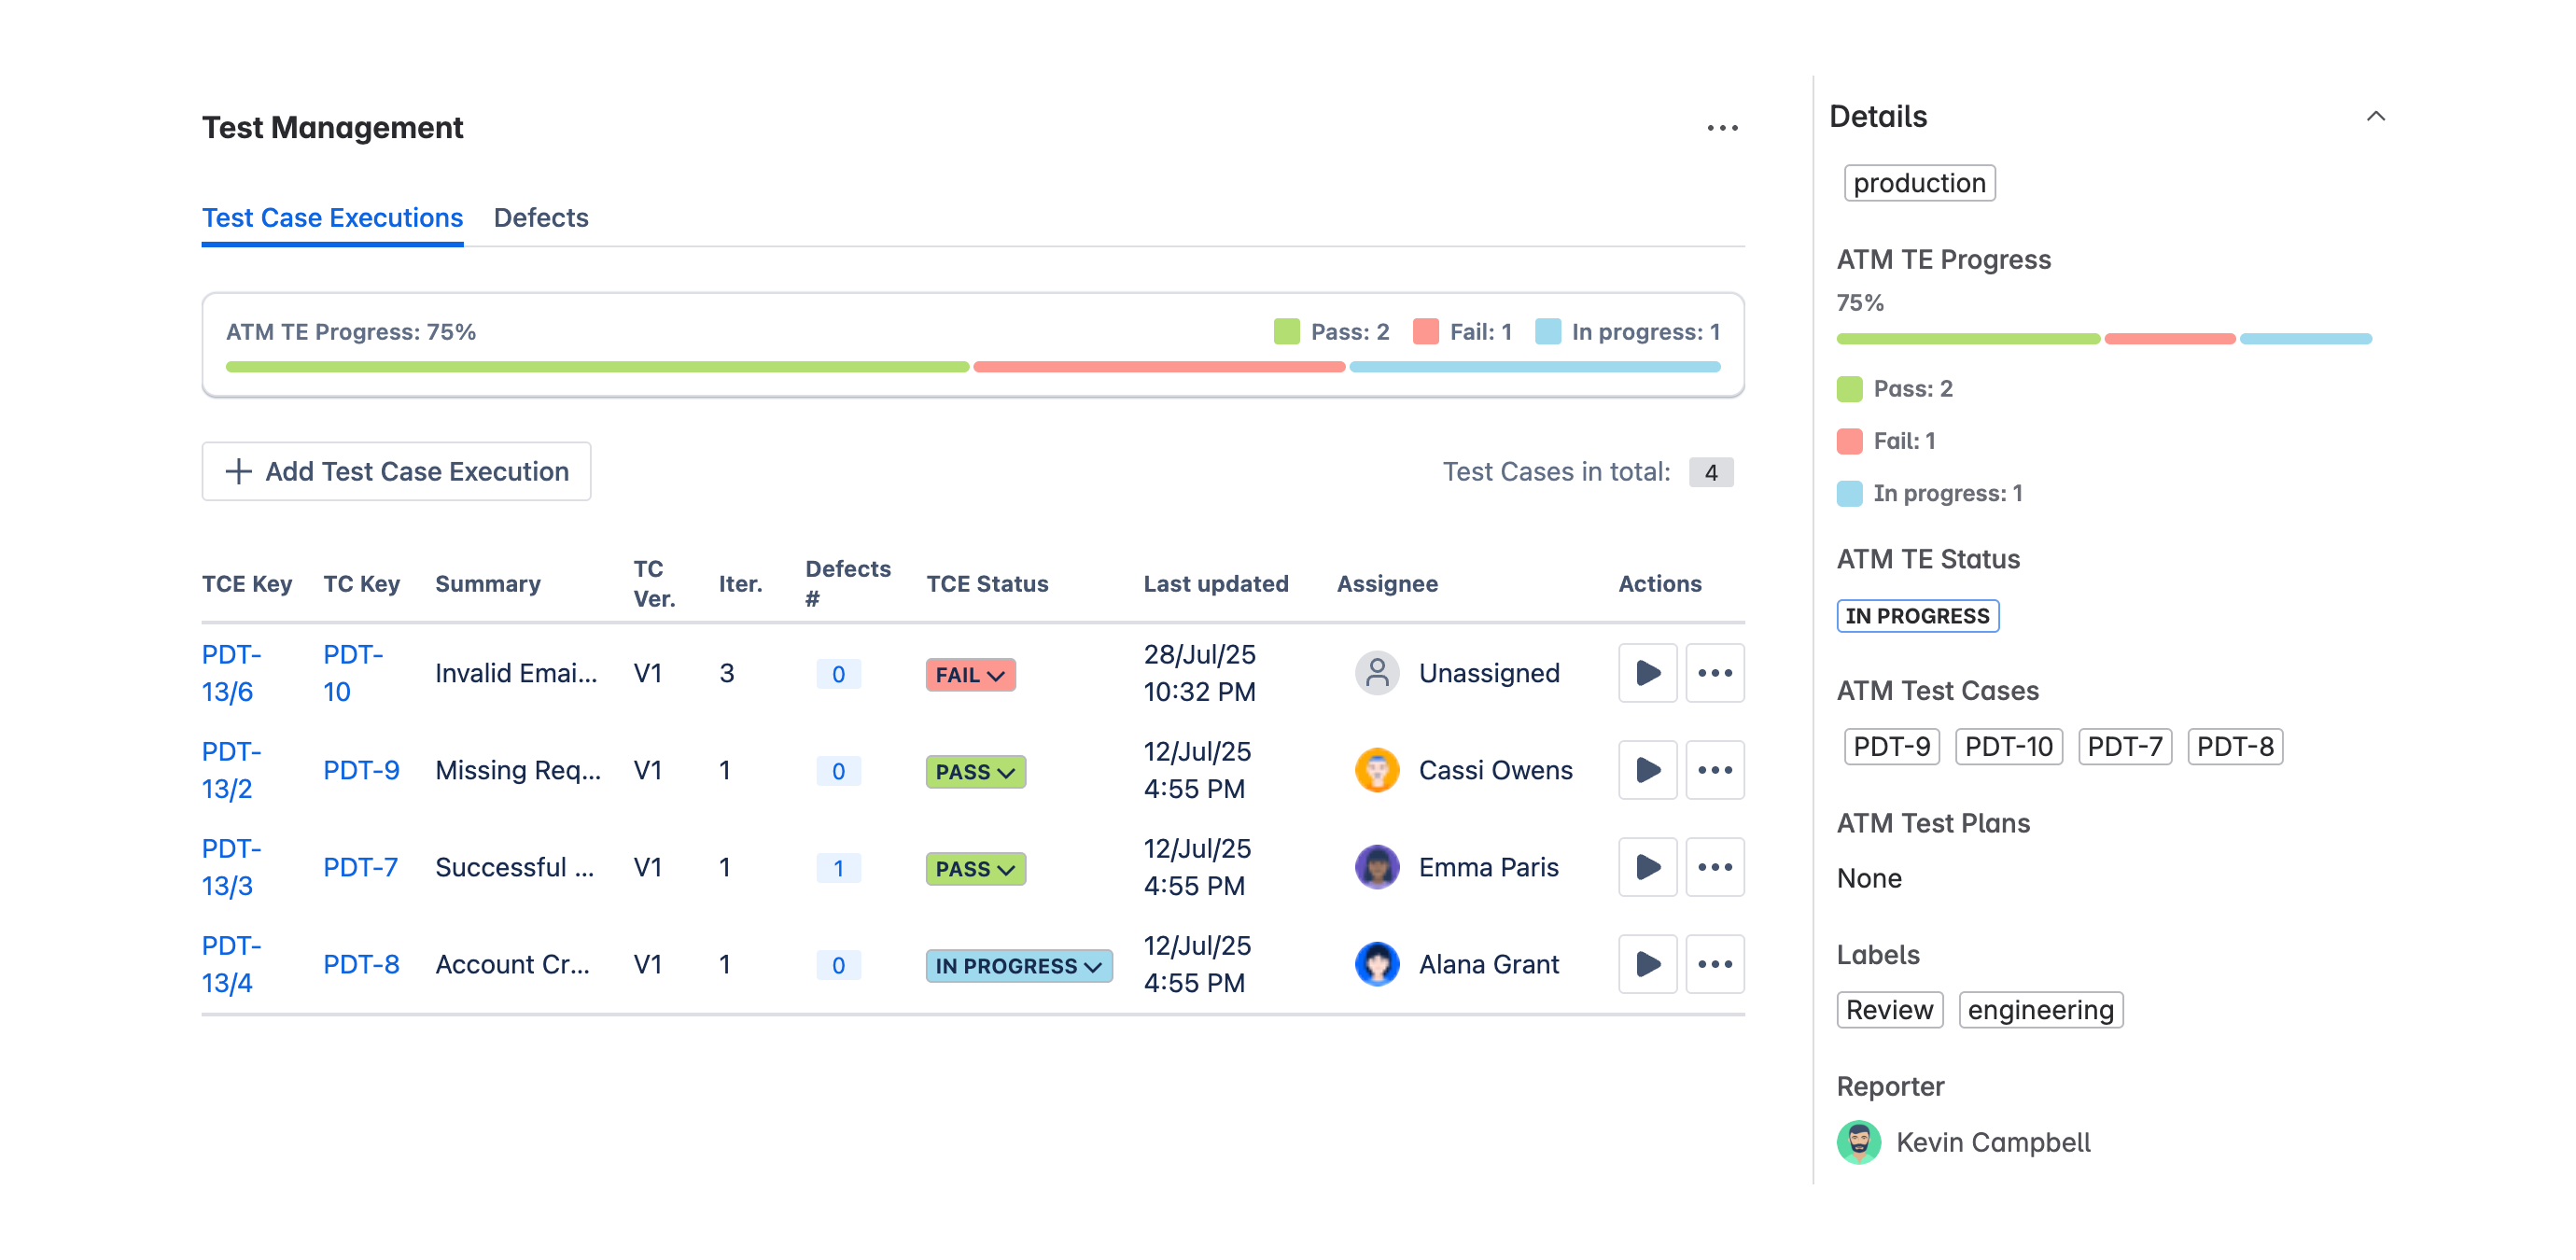Click the Add Test Case Execution button
This screenshot has height=1260, width=2576.
pos(395,471)
